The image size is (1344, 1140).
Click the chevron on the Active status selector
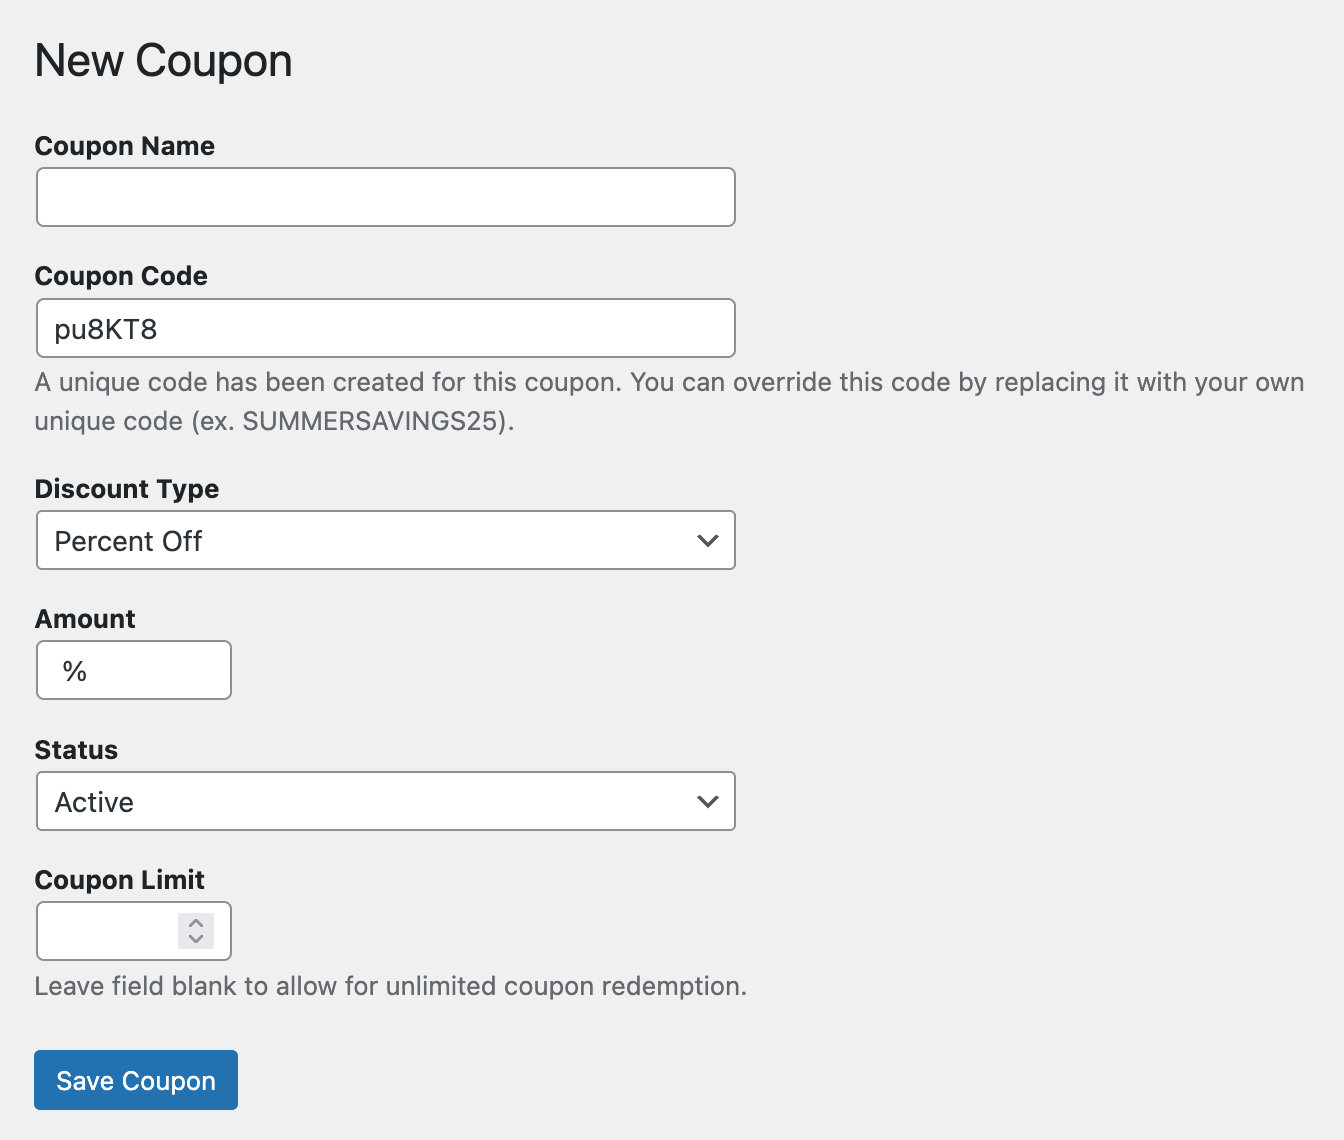(x=708, y=801)
